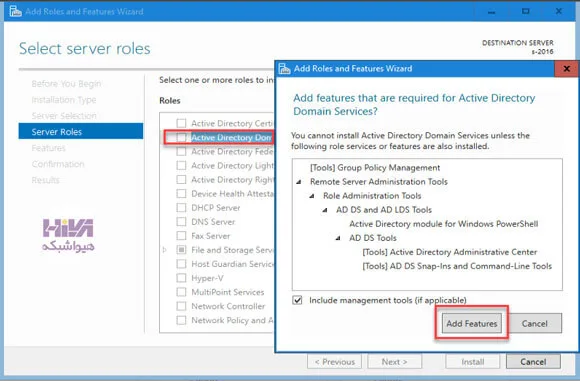Maximize the main wizard window
Screen dimensions: 580x381
pos(525,11)
